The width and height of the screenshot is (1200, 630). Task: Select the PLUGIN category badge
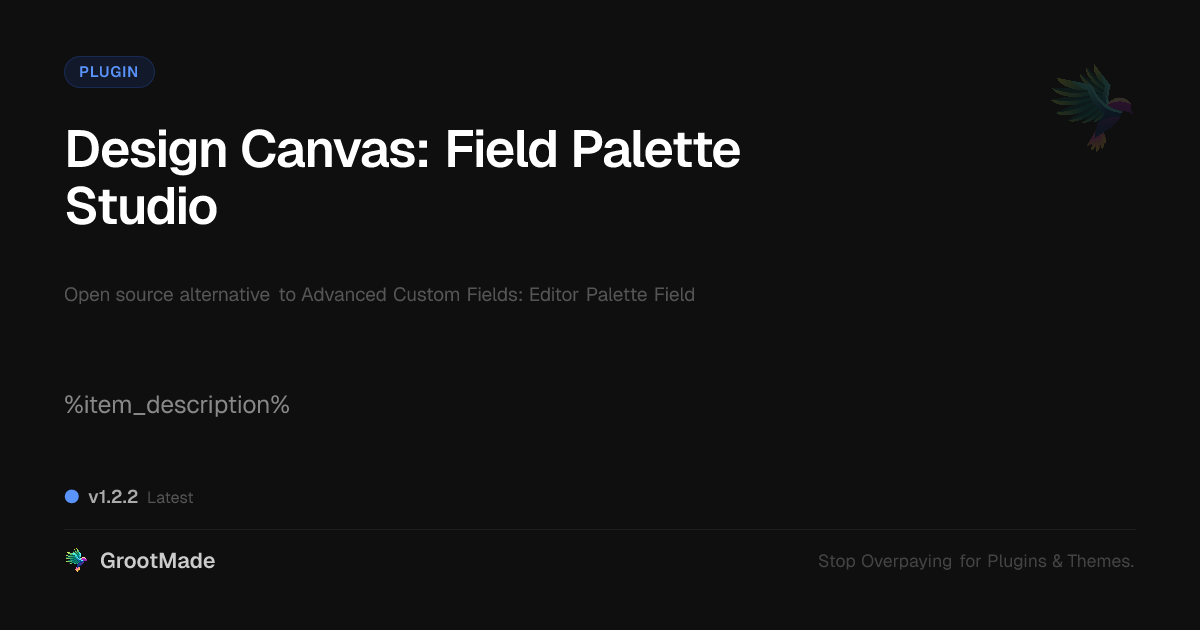click(109, 72)
